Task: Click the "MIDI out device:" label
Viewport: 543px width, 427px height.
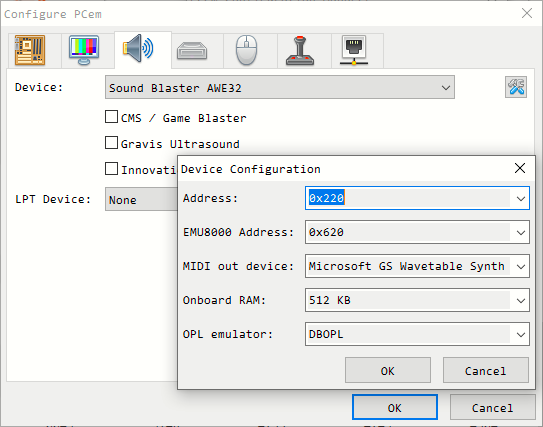Action: (238, 266)
